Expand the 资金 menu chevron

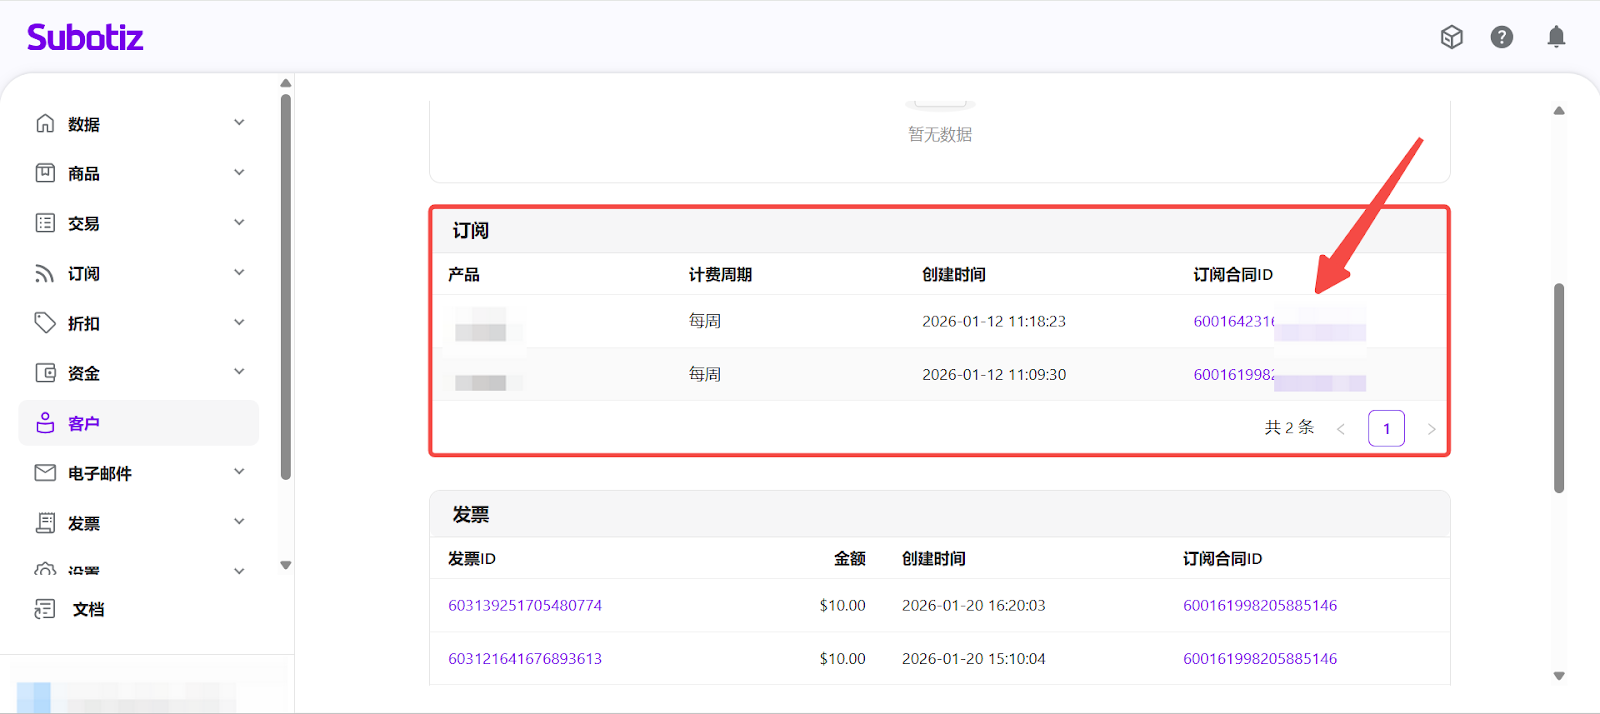(239, 372)
